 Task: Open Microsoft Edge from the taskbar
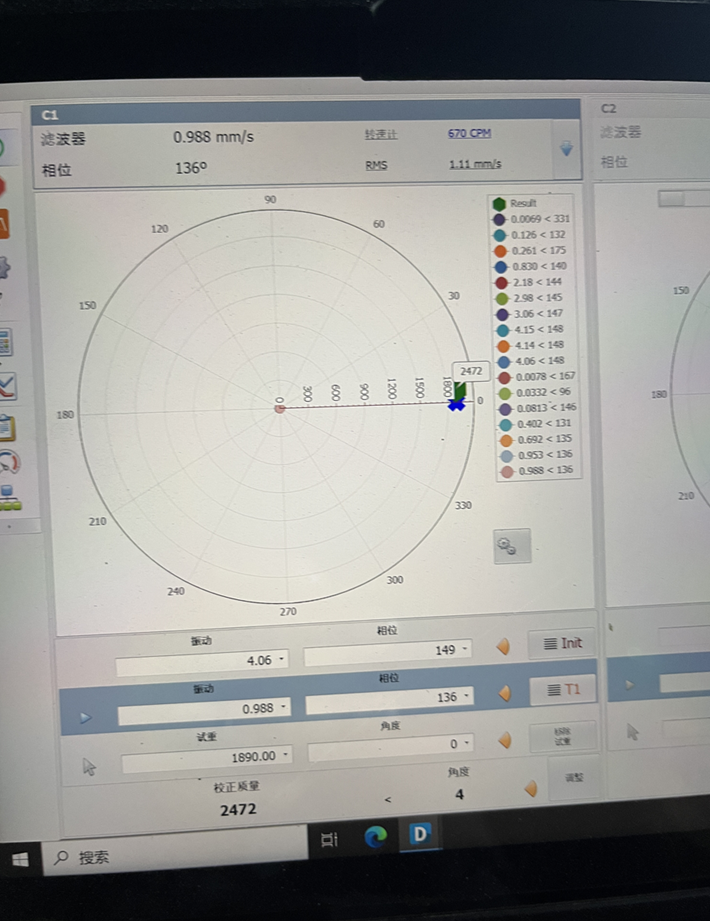[376, 837]
